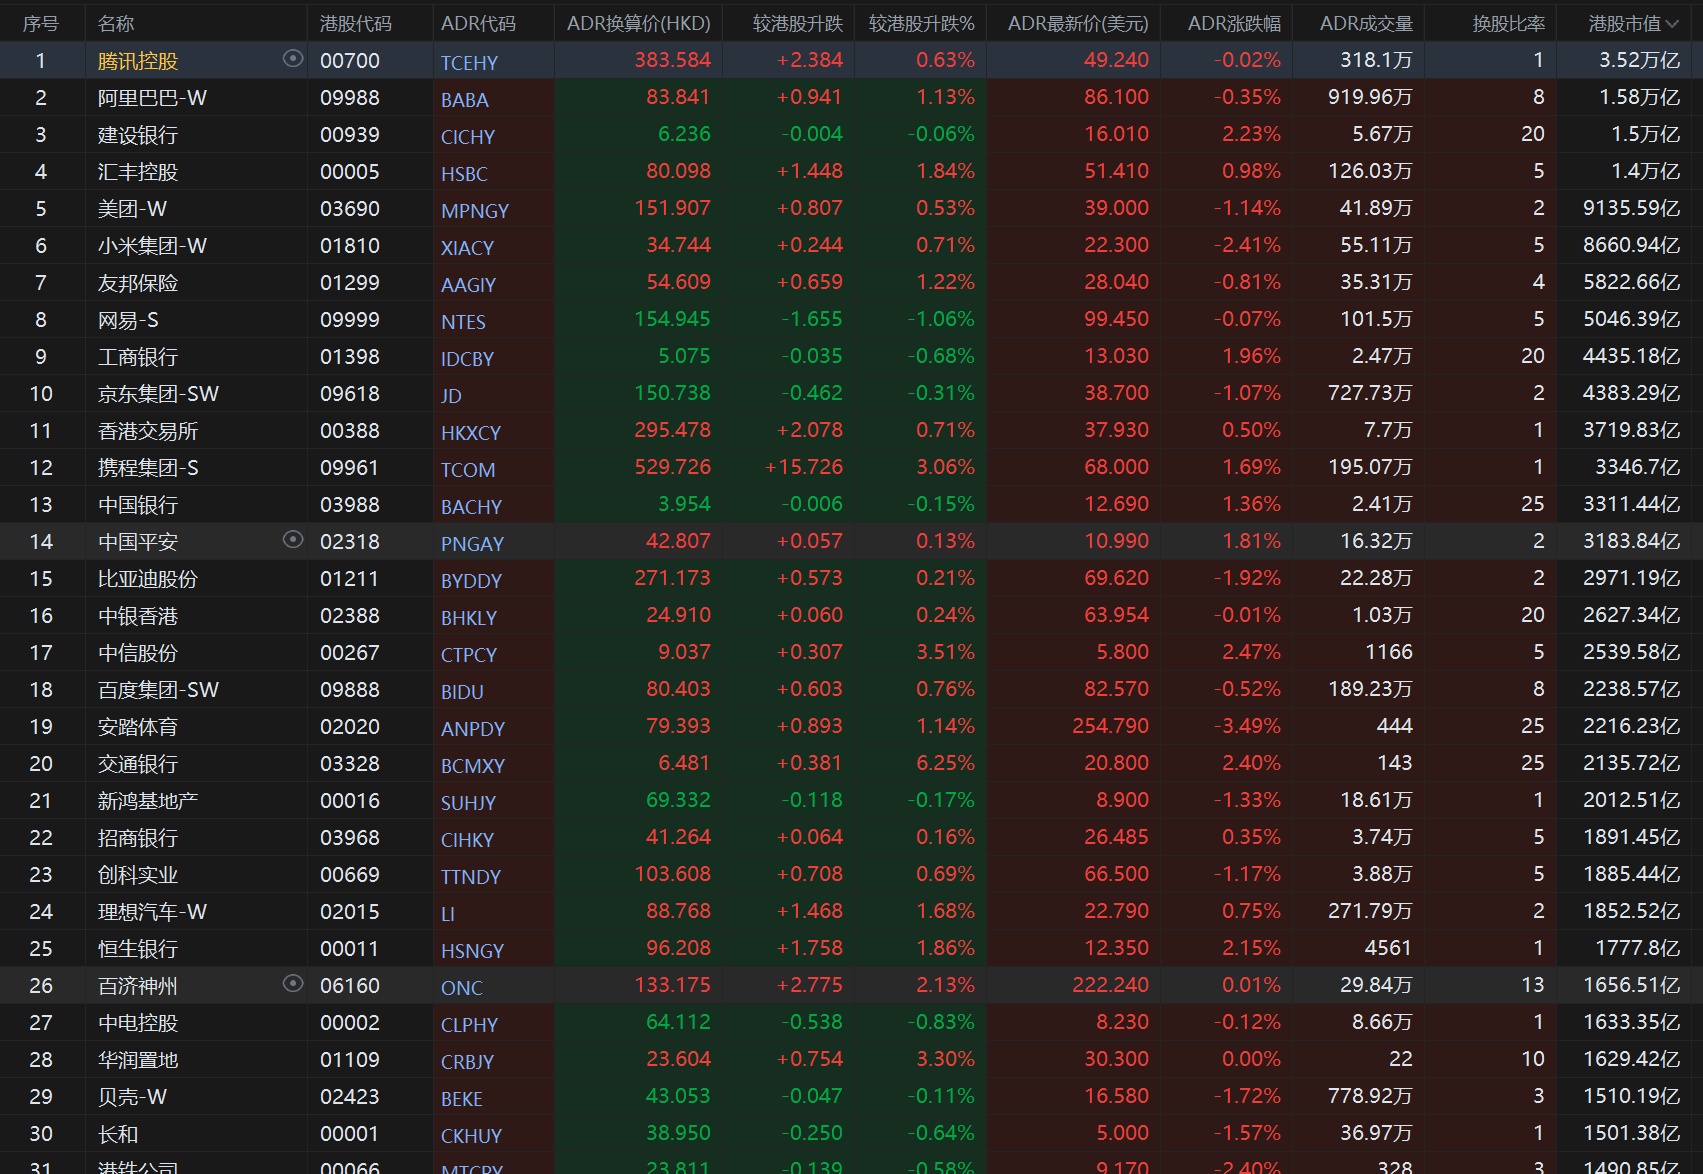Select the 携程集团-S stock name
The height and width of the screenshot is (1174, 1703).
point(148,468)
